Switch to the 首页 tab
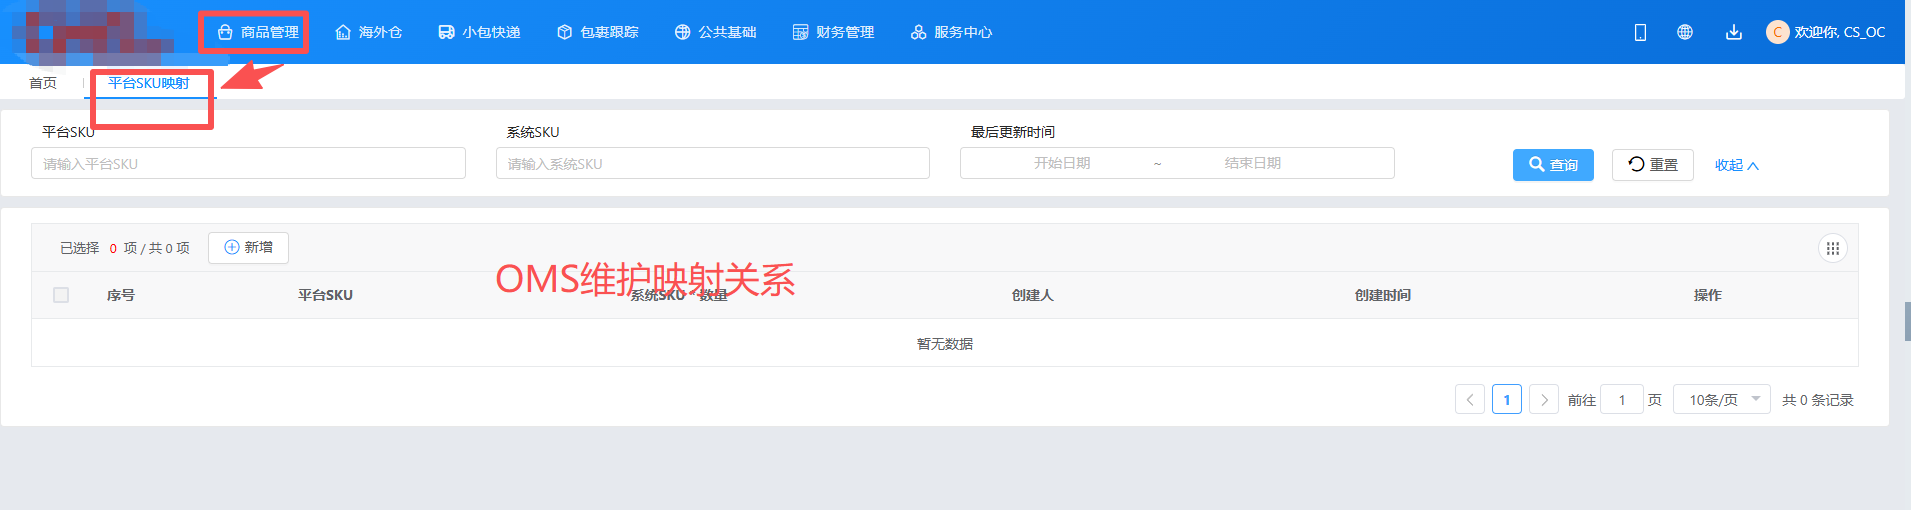 (x=43, y=83)
